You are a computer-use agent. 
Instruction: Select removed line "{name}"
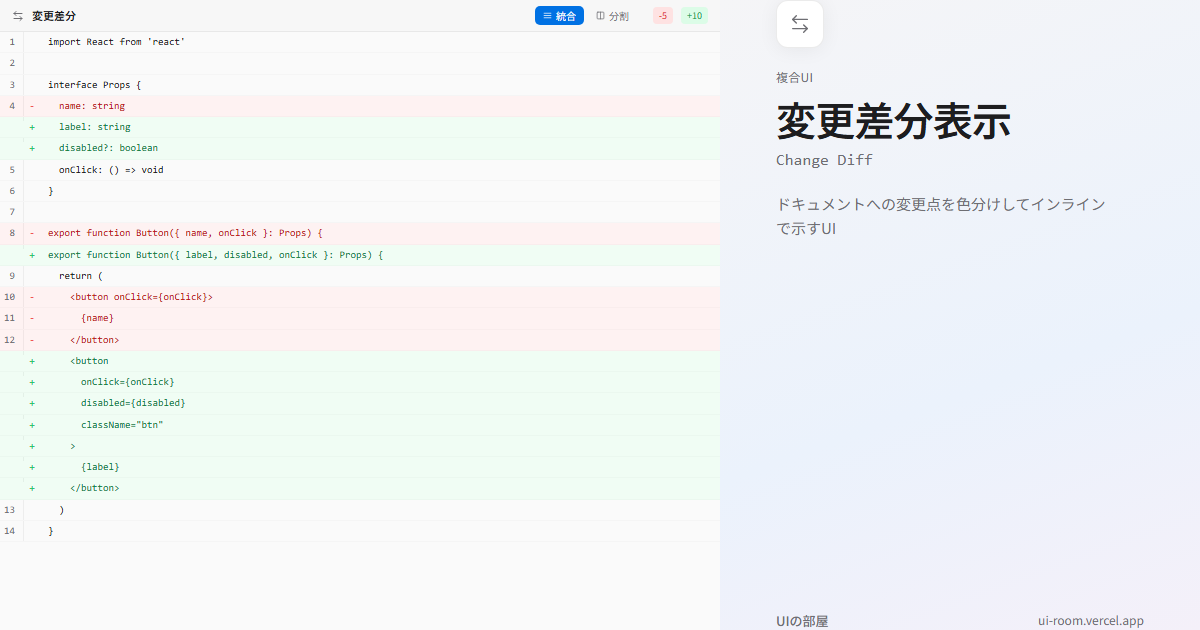(x=360, y=318)
